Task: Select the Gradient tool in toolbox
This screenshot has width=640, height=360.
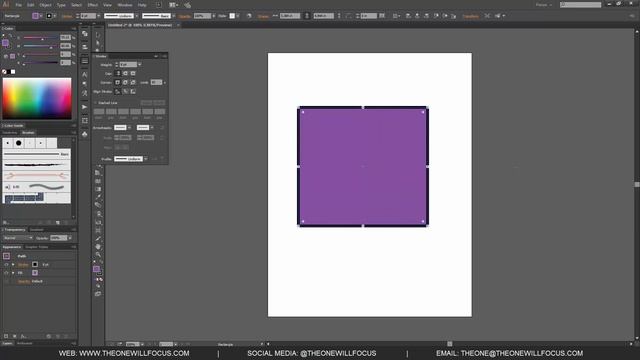Action: [98, 189]
